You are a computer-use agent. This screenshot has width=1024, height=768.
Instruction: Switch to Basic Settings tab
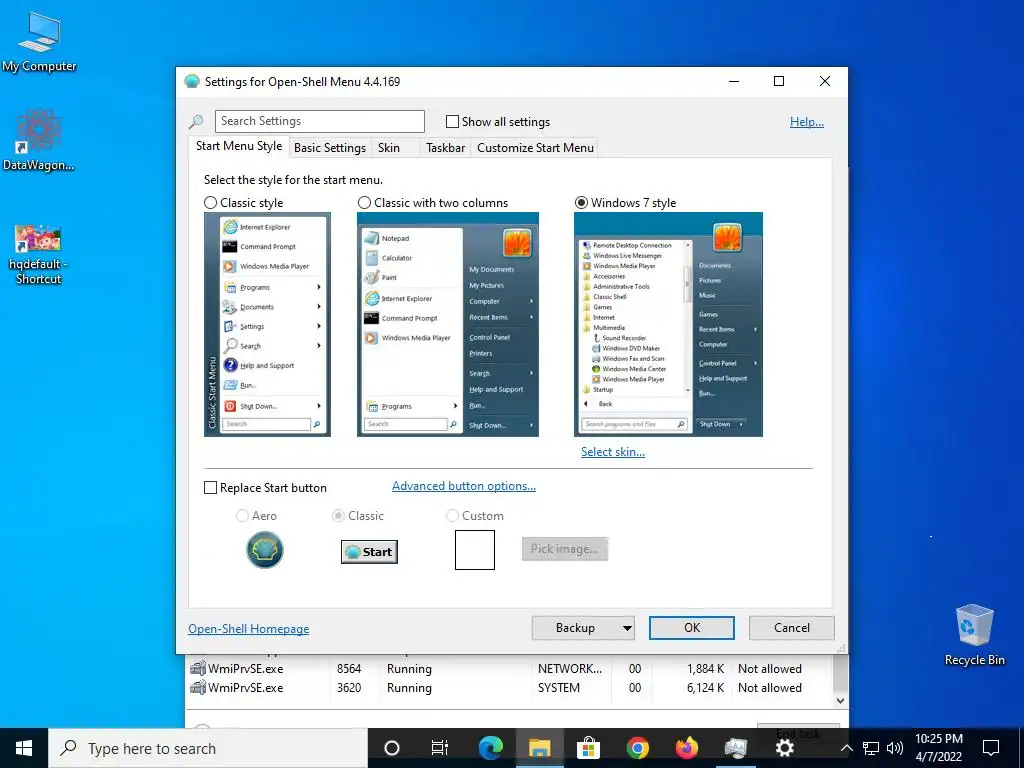pos(330,148)
